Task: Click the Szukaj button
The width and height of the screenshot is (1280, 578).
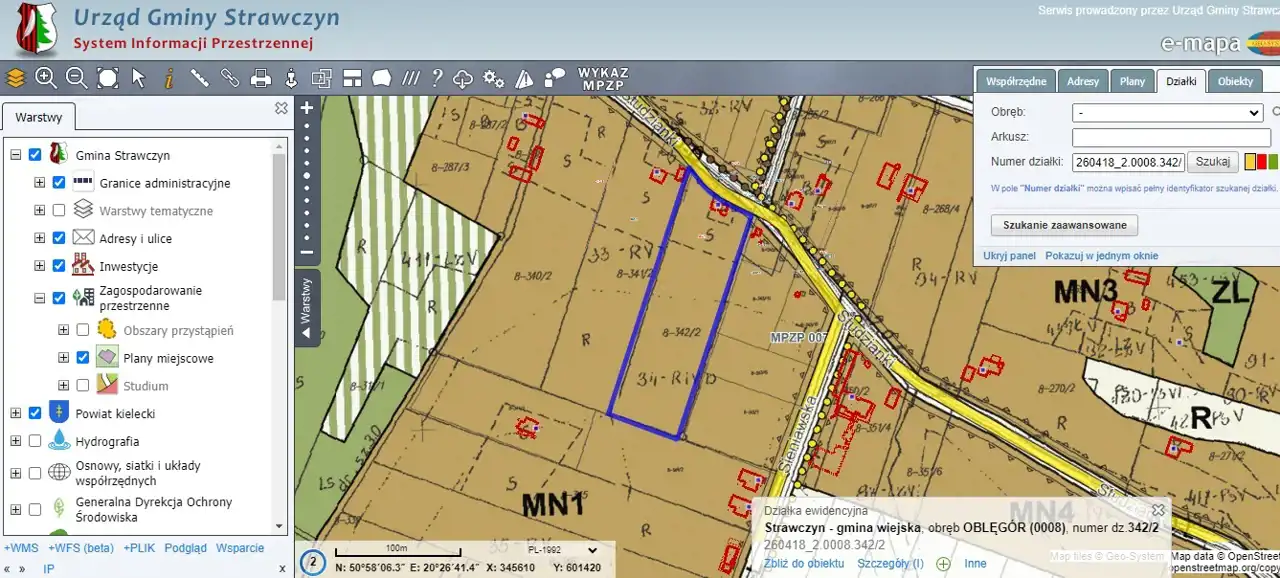Action: pyautogui.click(x=1213, y=162)
